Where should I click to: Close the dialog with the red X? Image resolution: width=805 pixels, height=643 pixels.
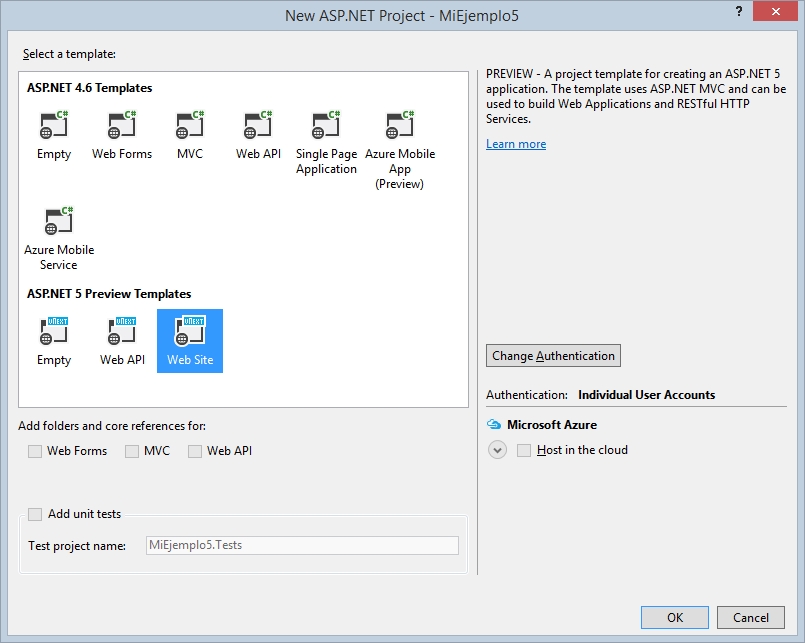pyautogui.click(x=776, y=11)
